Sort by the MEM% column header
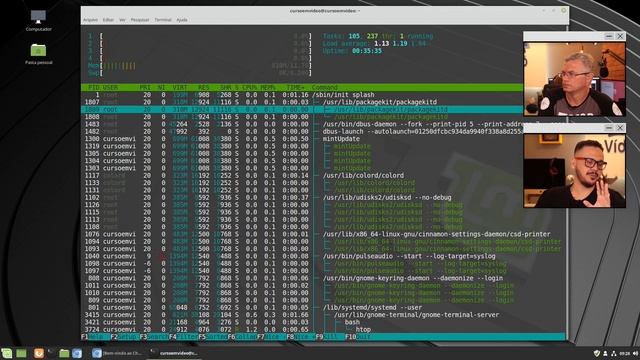The width and height of the screenshot is (640, 360). [x=268, y=87]
